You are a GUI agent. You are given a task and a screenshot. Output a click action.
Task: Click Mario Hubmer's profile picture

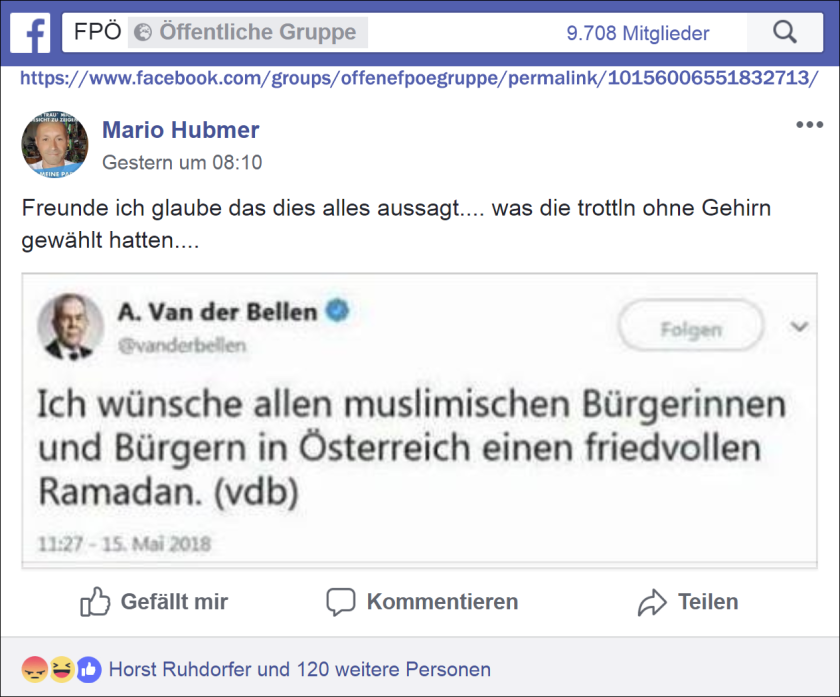[x=55, y=144]
